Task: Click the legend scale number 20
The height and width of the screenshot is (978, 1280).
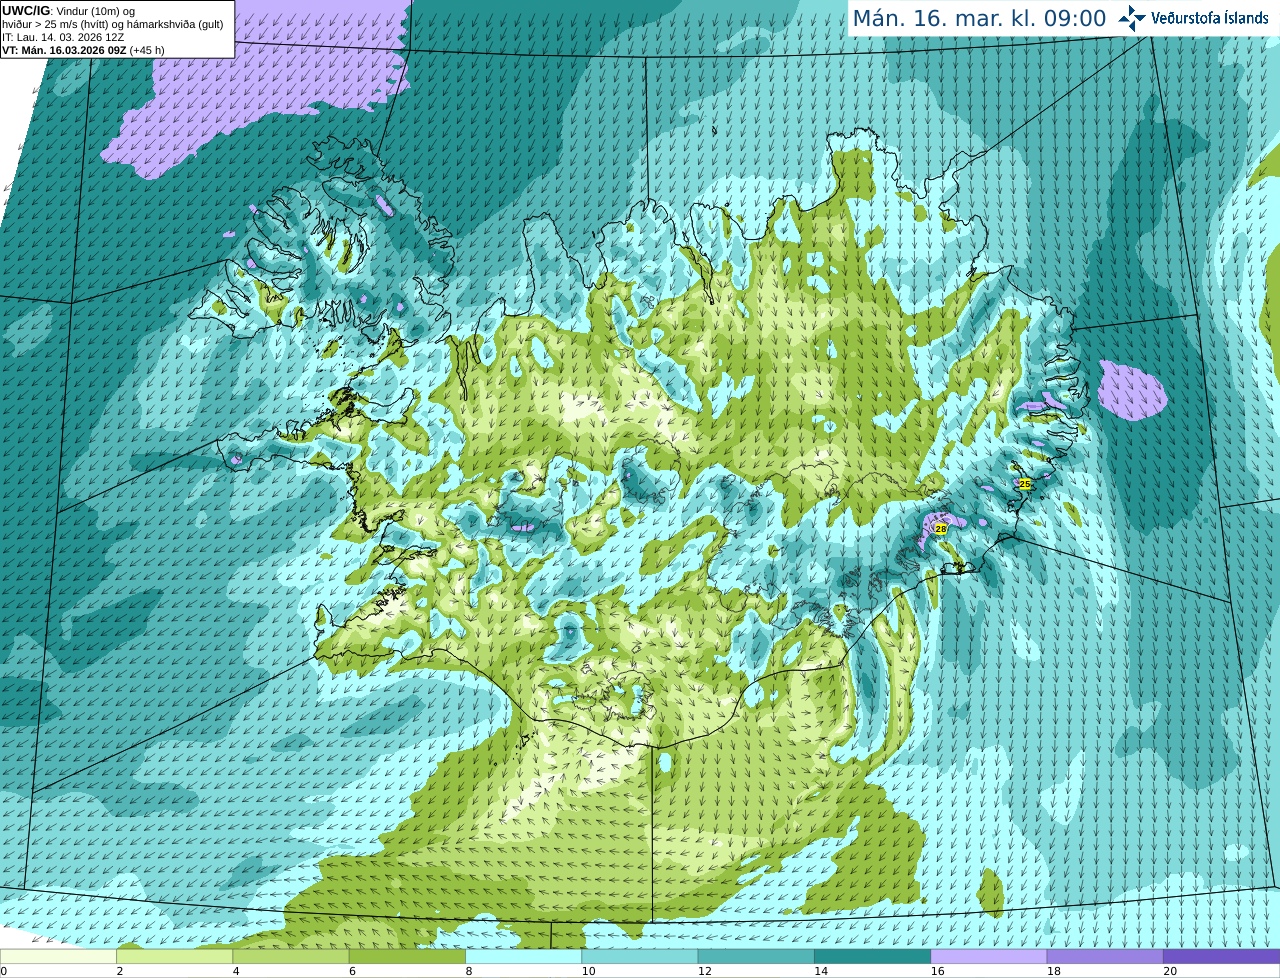Action: pos(1169,971)
